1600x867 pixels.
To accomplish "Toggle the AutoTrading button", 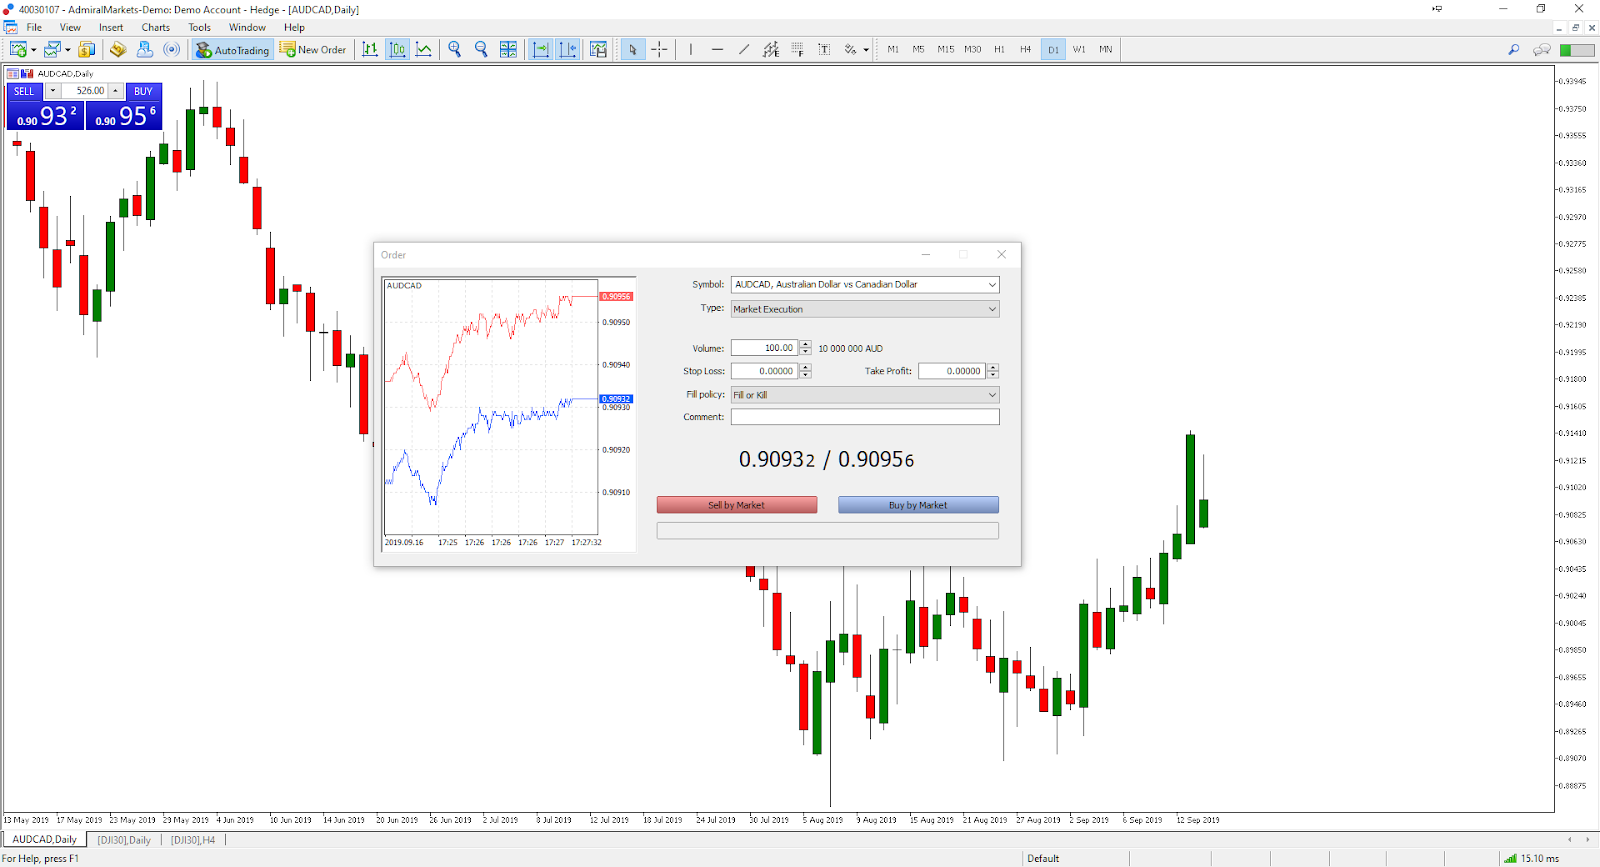I will 232,49.
